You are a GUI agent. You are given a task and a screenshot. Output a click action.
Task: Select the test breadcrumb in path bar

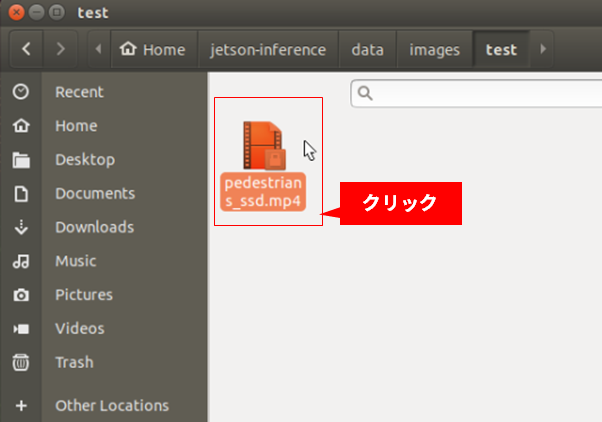tap(501, 49)
